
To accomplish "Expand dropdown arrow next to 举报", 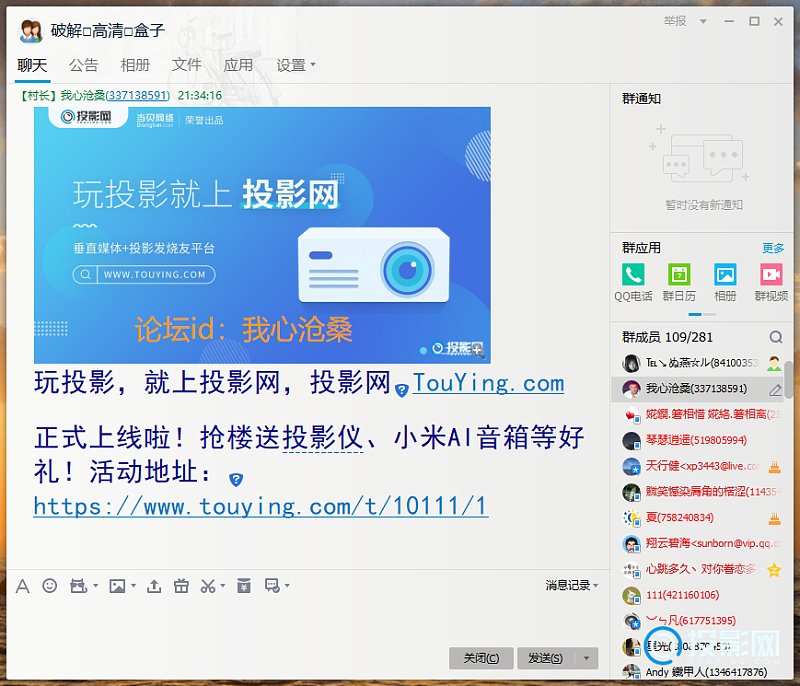I will [x=703, y=21].
